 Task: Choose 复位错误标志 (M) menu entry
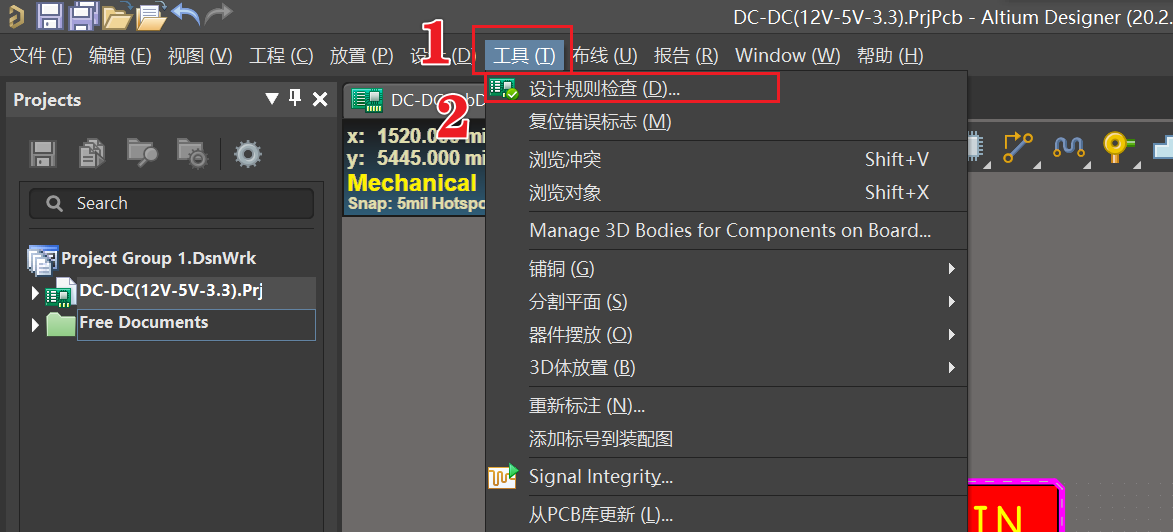(x=726, y=121)
